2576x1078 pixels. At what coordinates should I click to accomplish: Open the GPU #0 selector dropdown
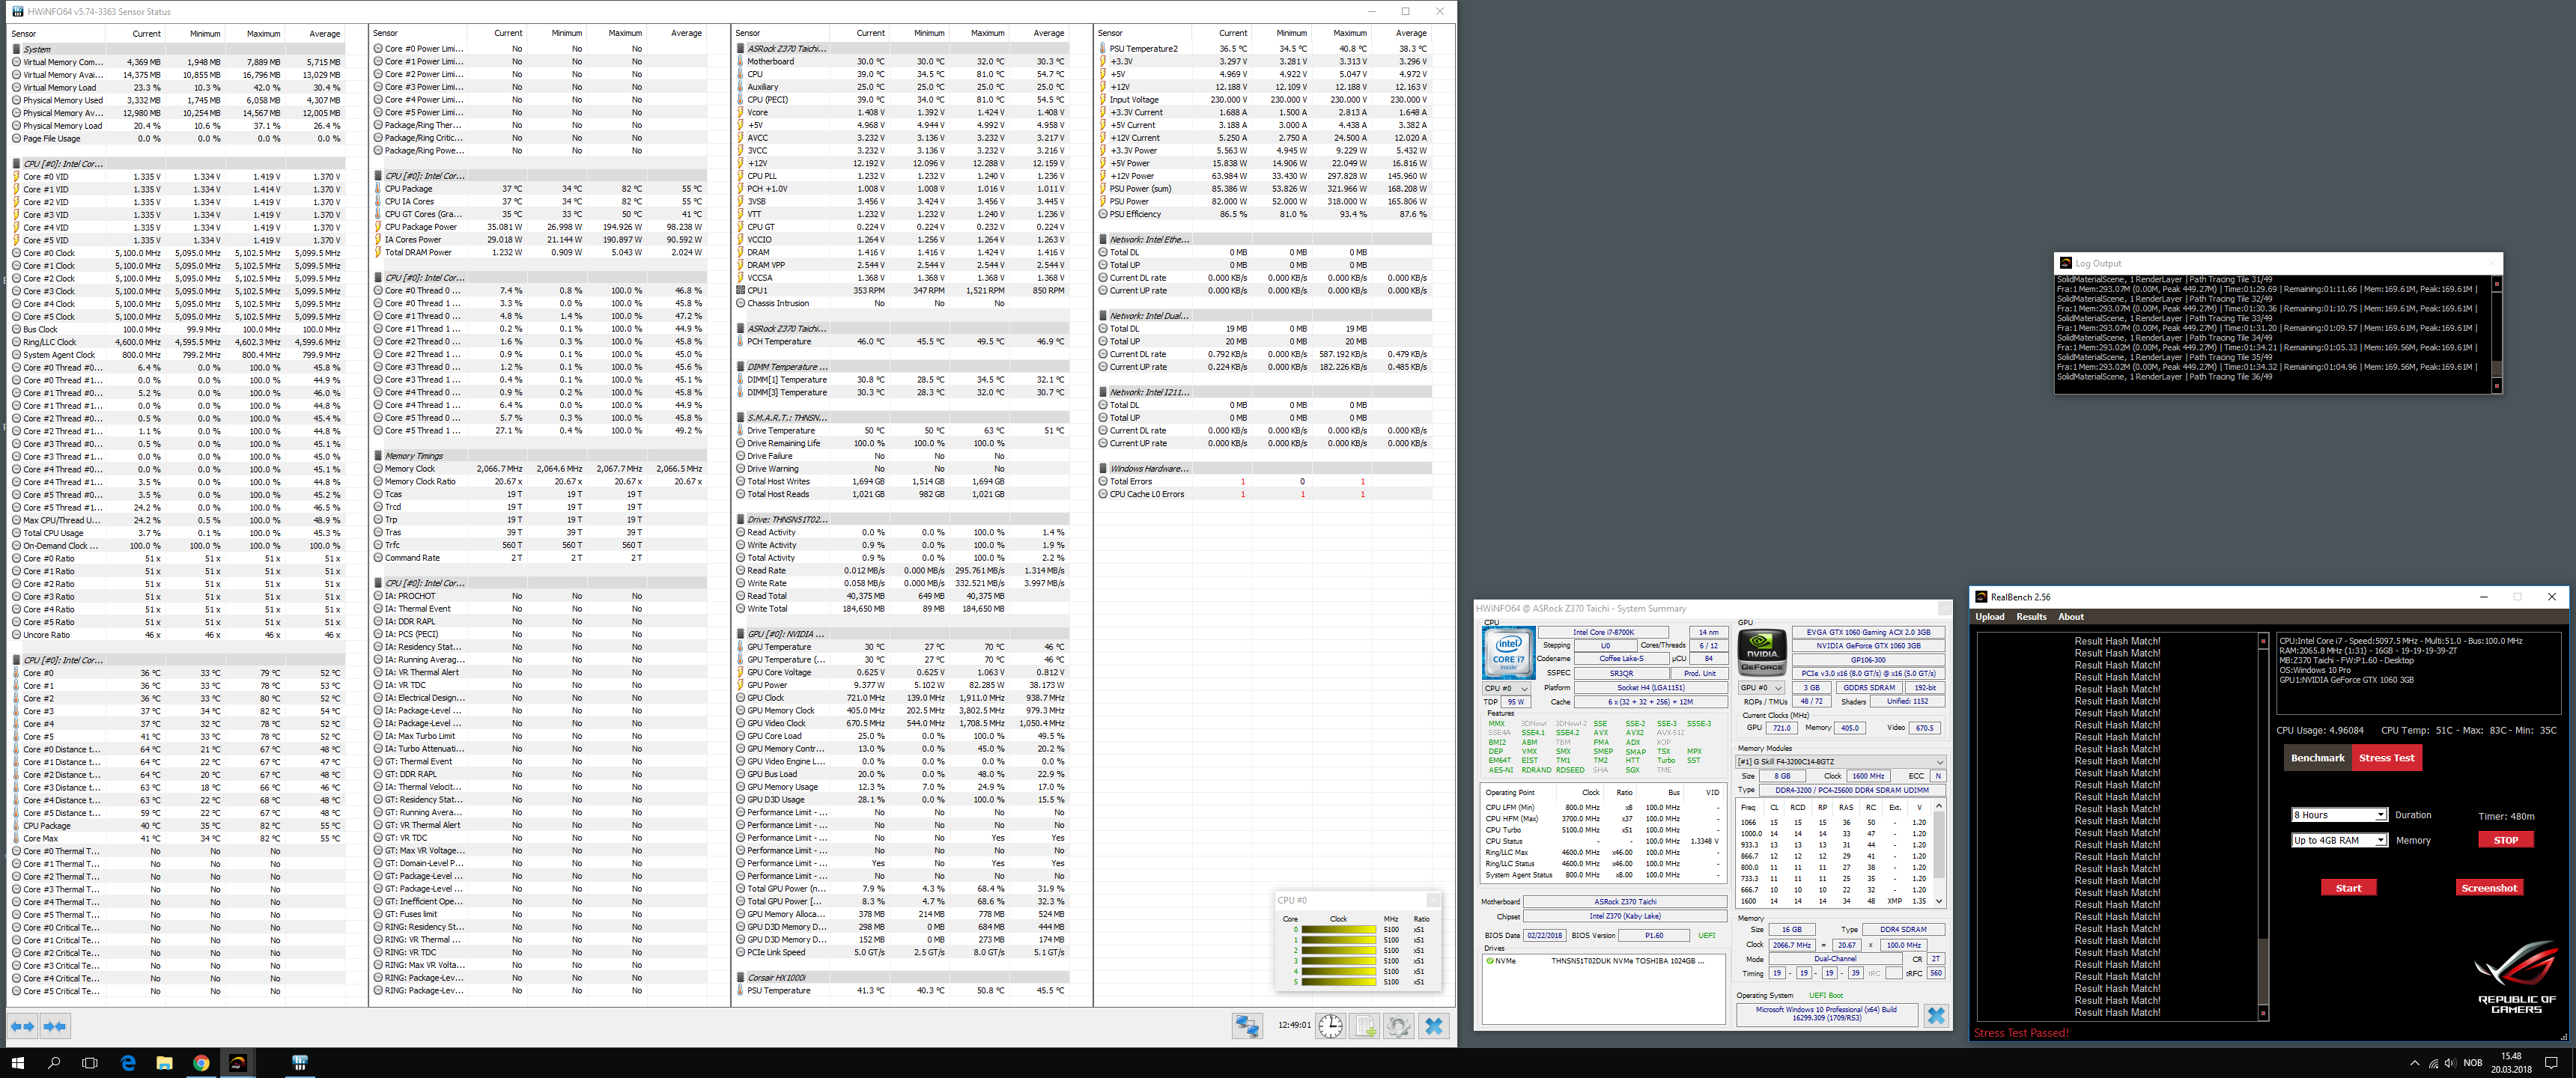(x=1762, y=688)
